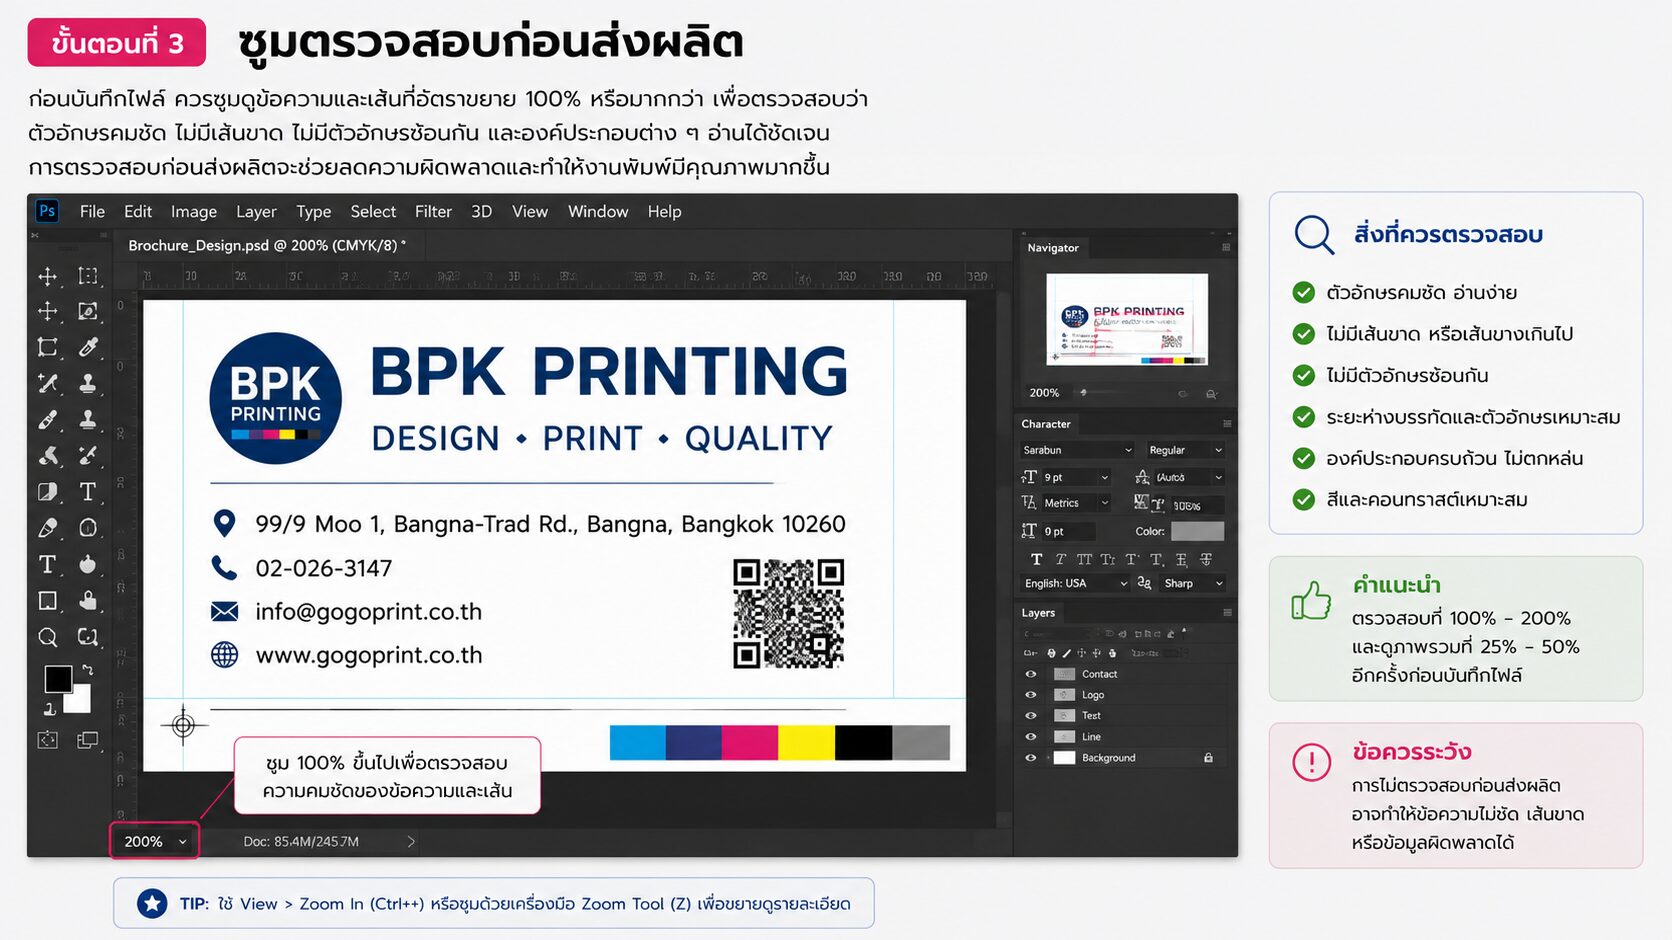Toggle All Caps in Character panel
The image size is (1672, 940).
[x=1084, y=559]
